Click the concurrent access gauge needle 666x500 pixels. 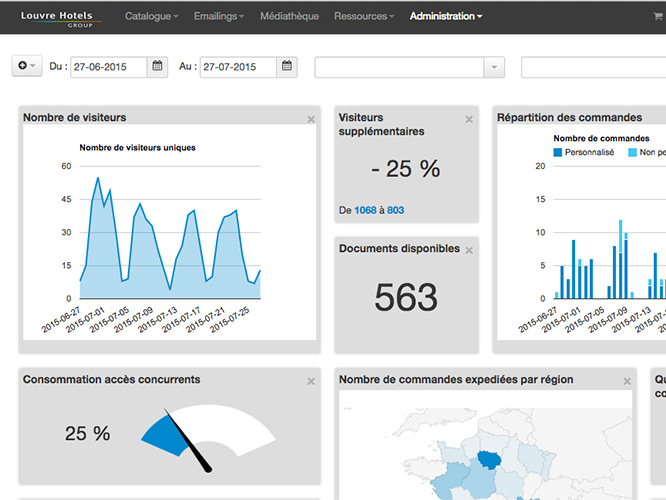(x=188, y=440)
